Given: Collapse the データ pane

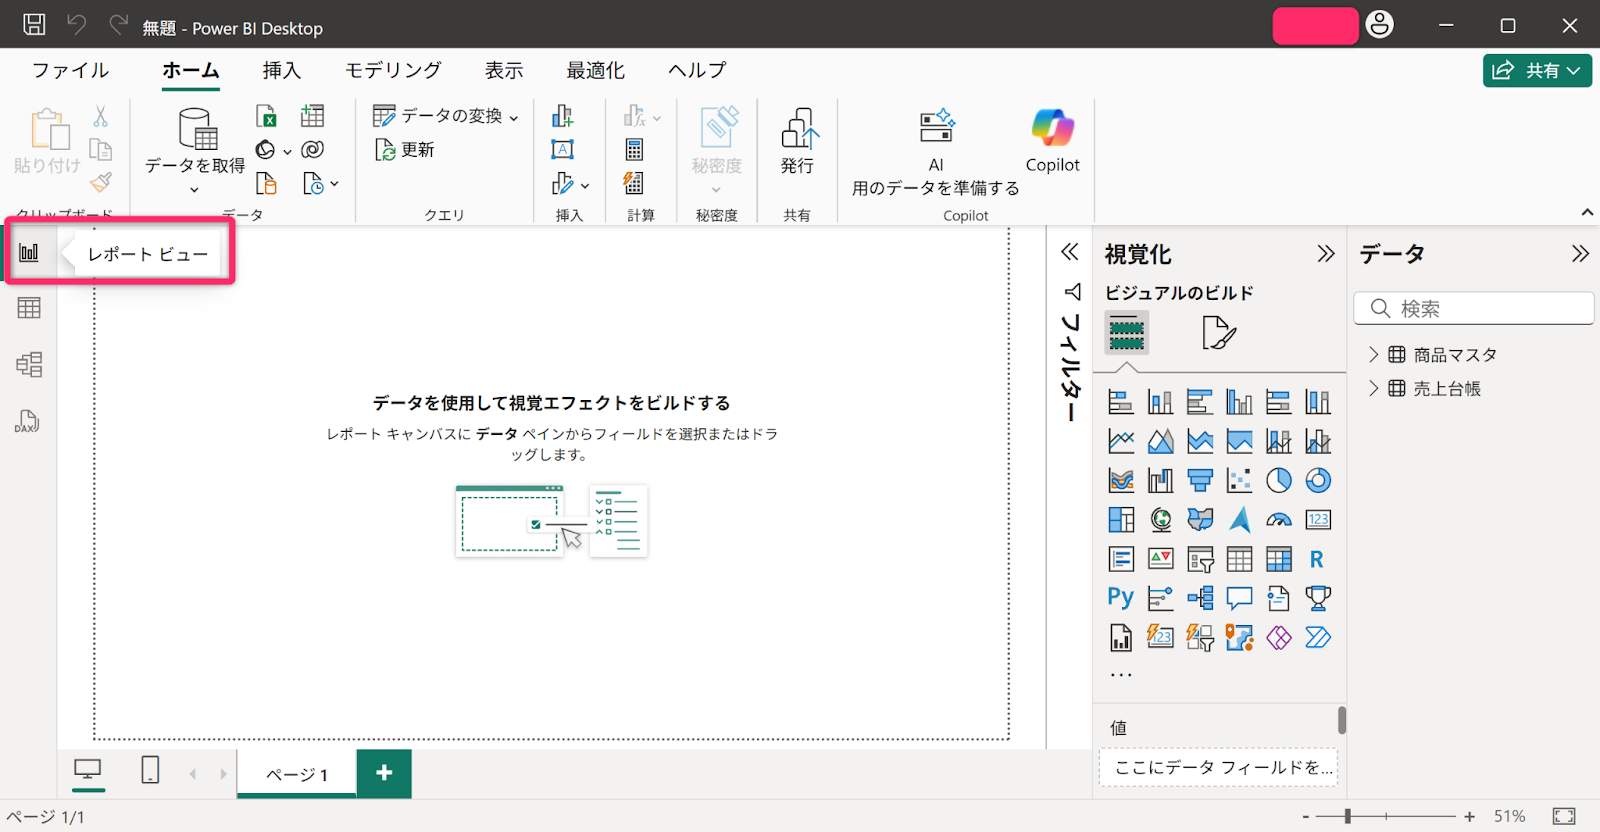Looking at the screenshot, I should point(1580,254).
